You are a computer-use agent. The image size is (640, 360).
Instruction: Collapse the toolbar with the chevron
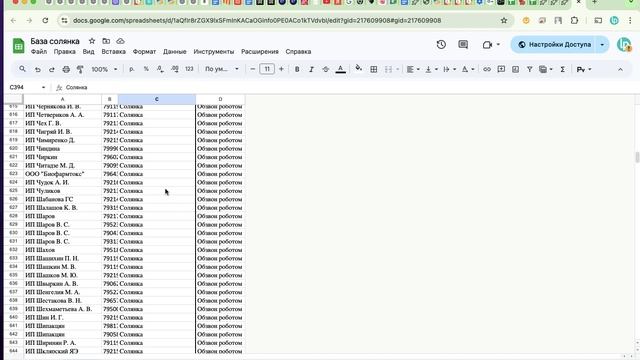click(620, 69)
